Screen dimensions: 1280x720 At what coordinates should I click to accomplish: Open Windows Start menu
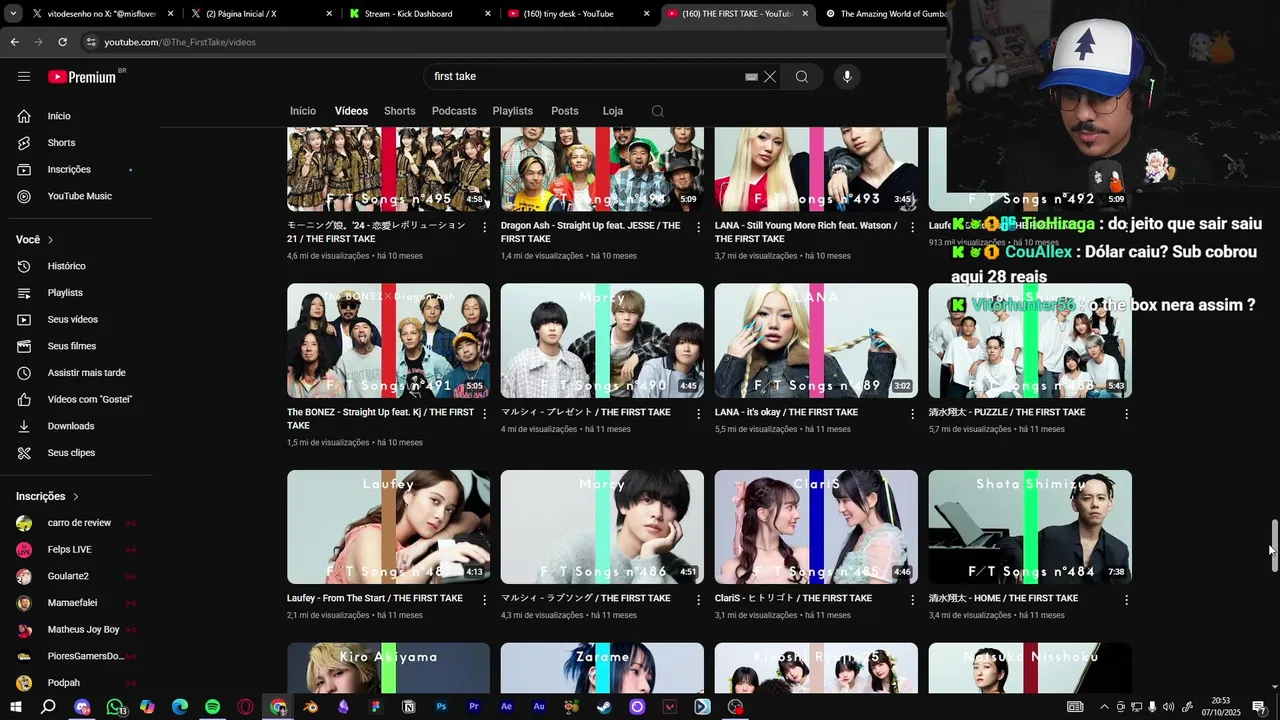click(x=15, y=707)
